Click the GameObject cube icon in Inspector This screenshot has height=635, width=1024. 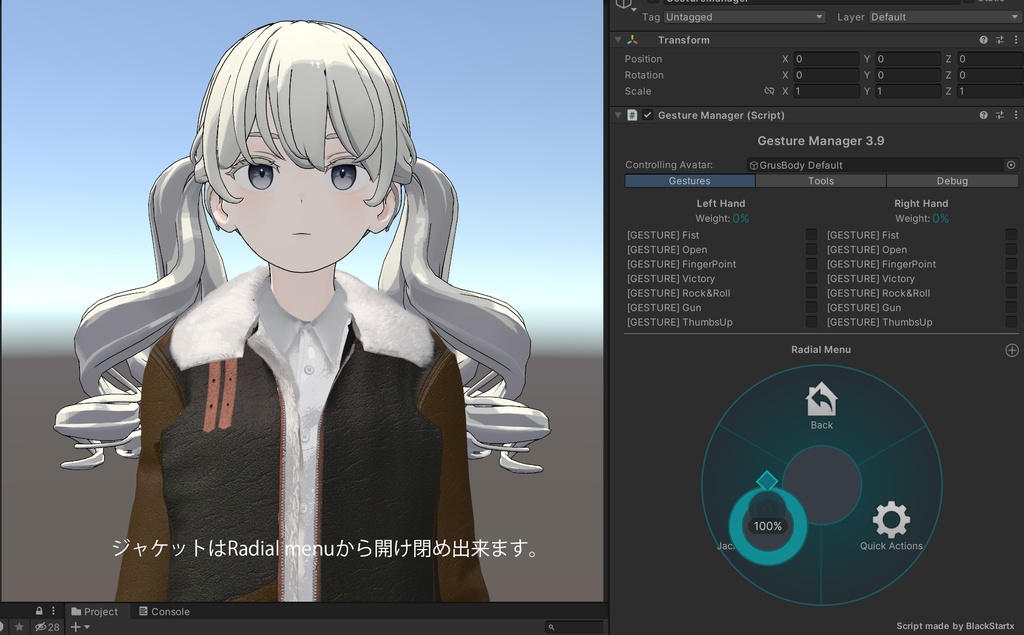[x=624, y=3]
